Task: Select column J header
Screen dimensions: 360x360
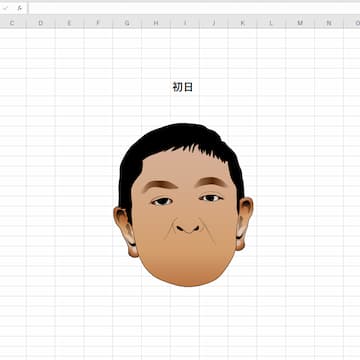Action: point(213,23)
